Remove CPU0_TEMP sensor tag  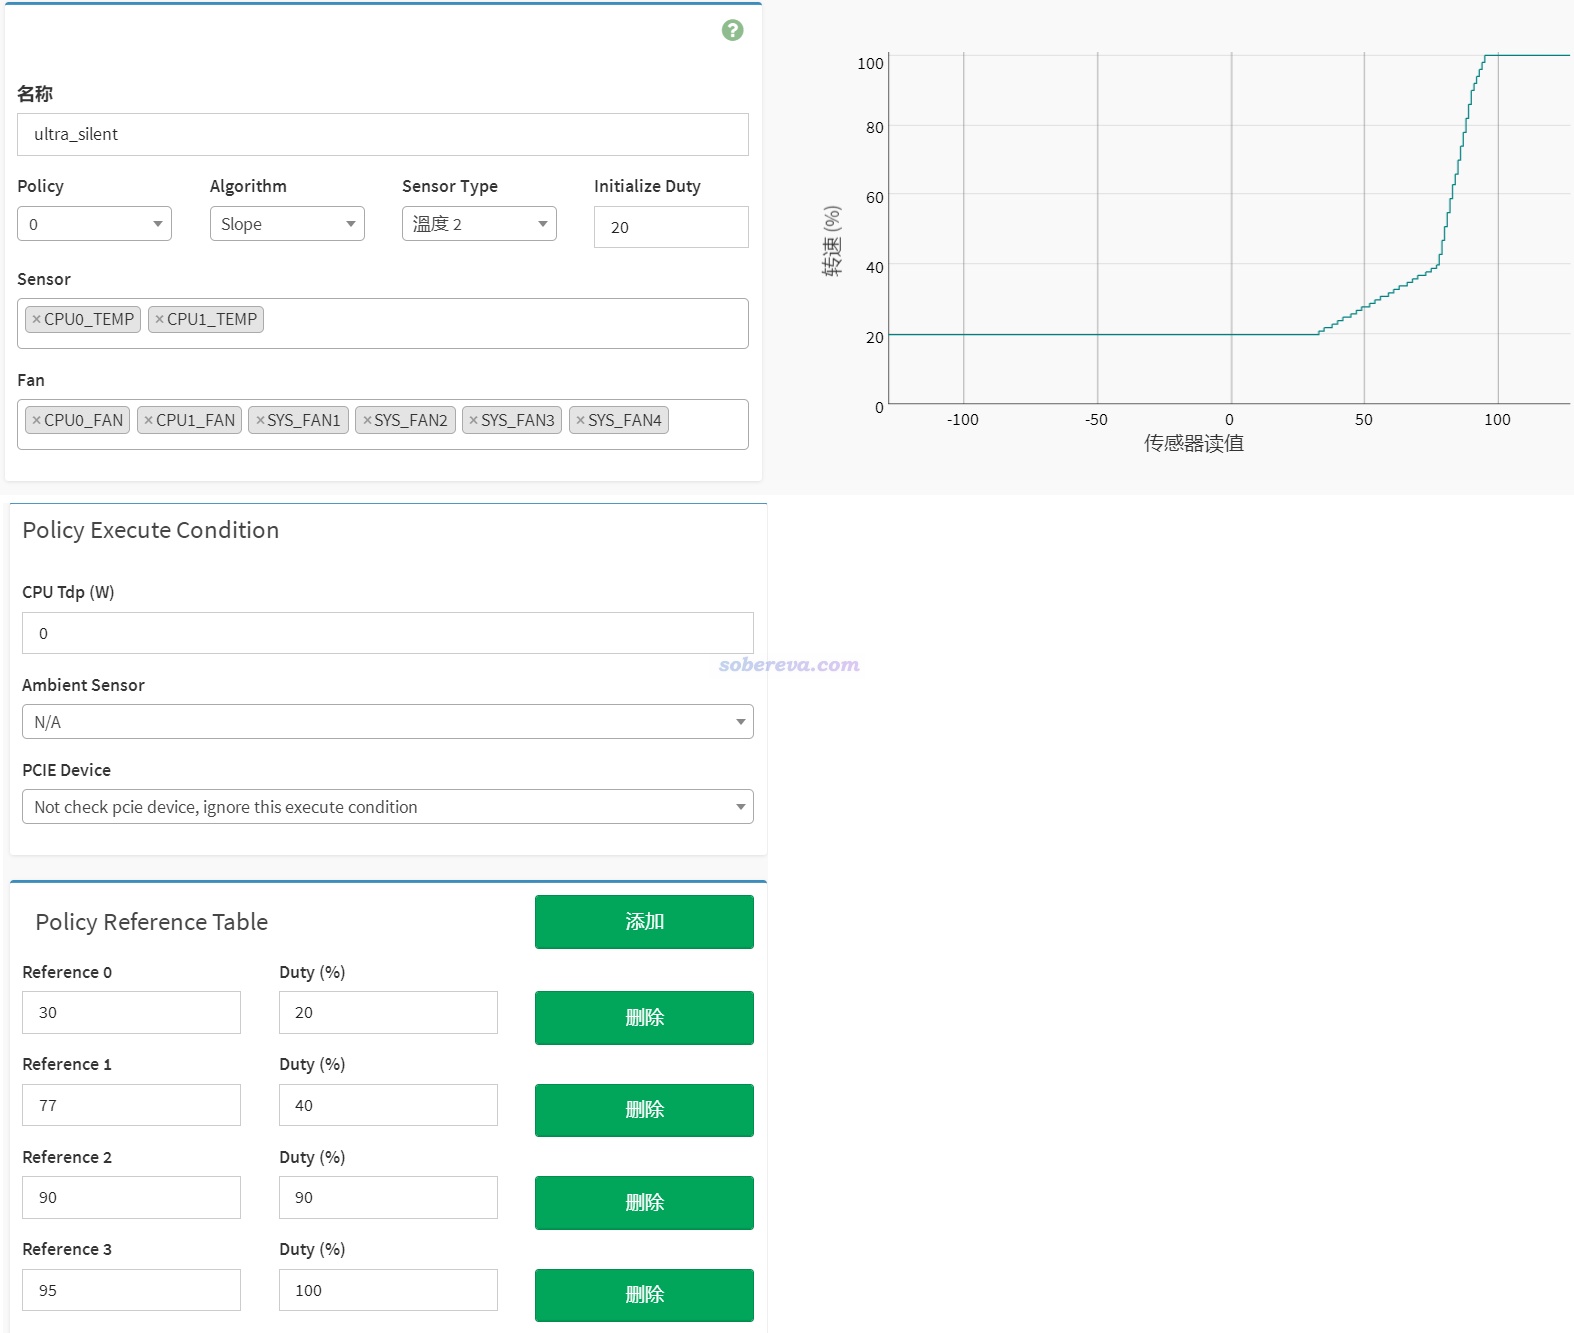pyautogui.click(x=36, y=319)
